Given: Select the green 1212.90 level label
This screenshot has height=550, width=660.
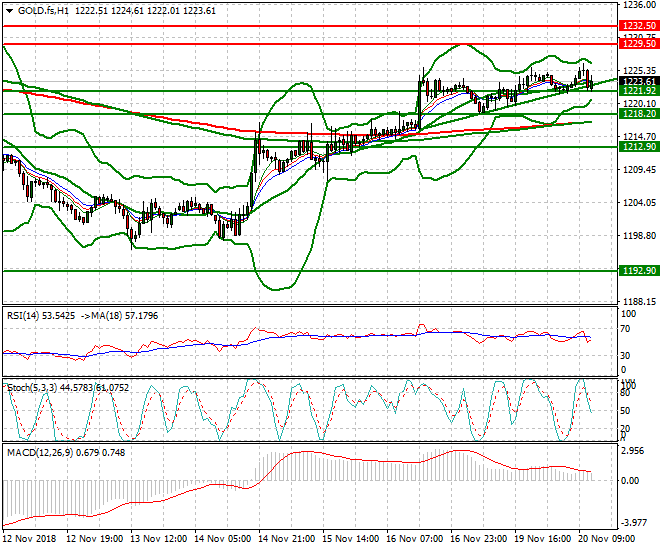Looking at the screenshot, I should tap(639, 147).
